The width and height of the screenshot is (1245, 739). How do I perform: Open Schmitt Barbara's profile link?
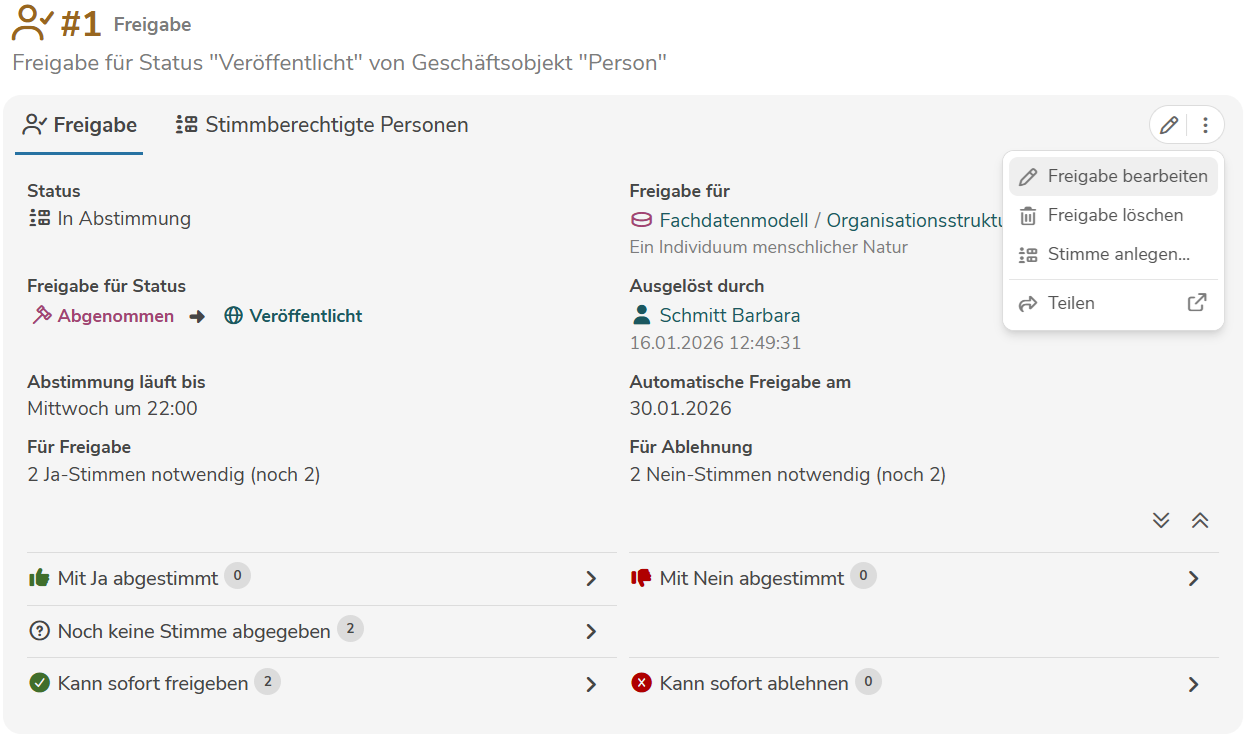[x=729, y=314]
